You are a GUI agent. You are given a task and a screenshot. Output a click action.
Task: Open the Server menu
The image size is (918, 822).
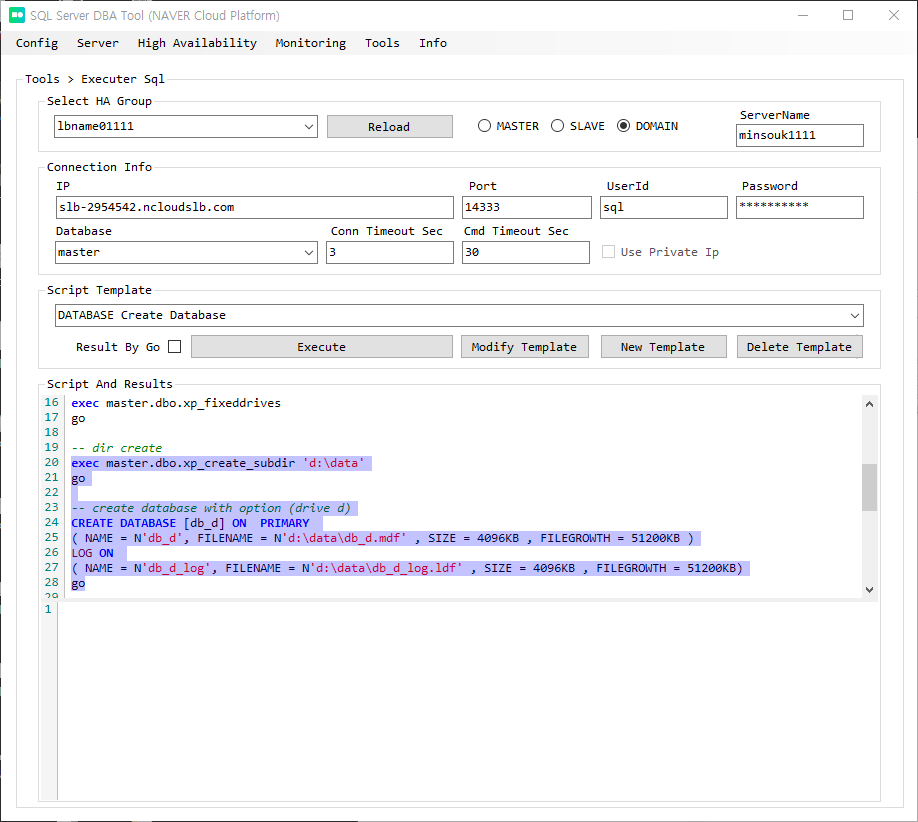[98, 43]
